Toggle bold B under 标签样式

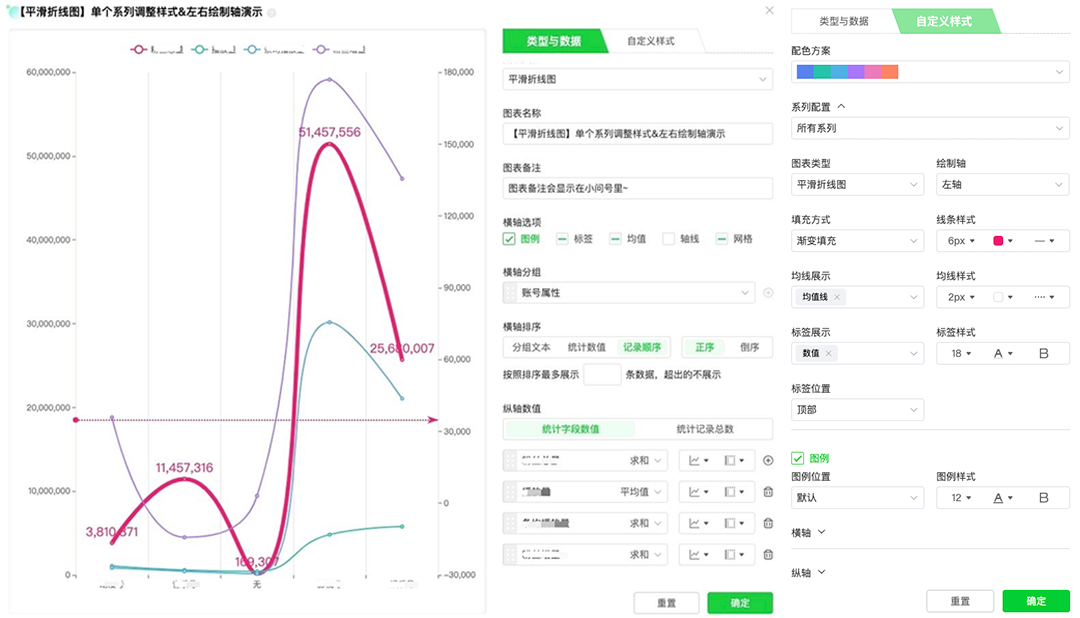1043,353
